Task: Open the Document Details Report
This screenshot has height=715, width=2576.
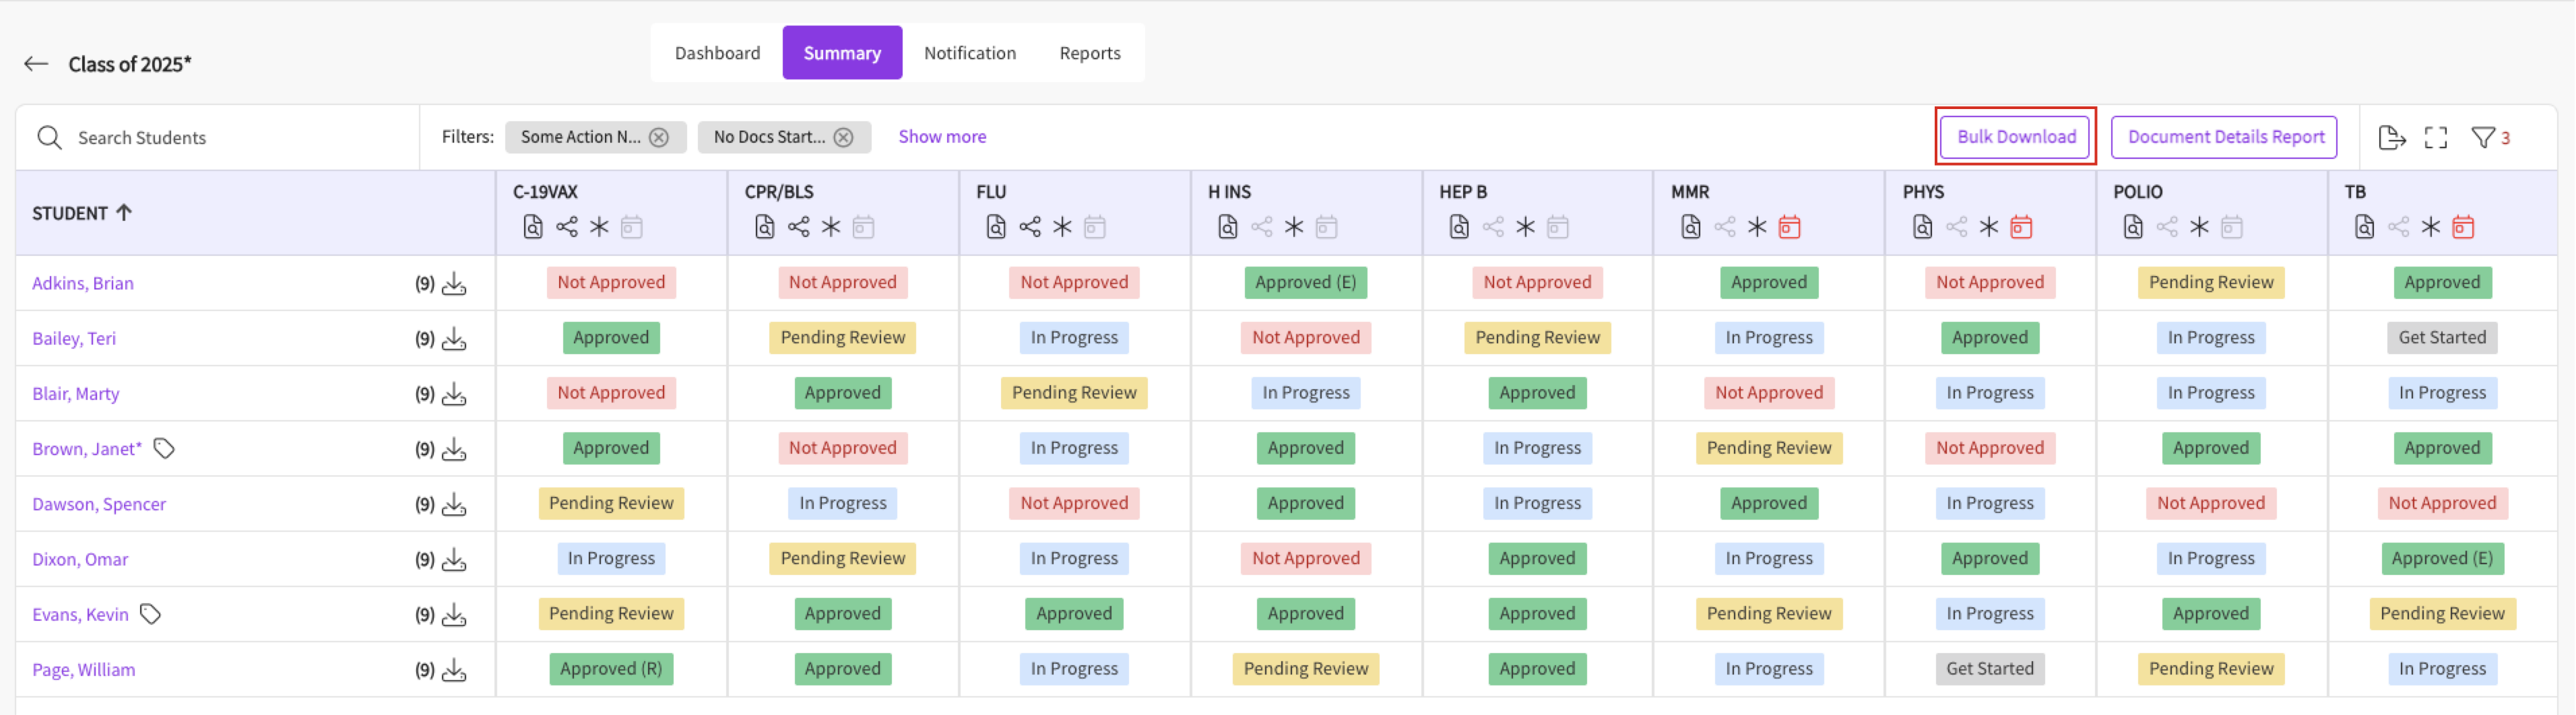Action: point(2224,137)
